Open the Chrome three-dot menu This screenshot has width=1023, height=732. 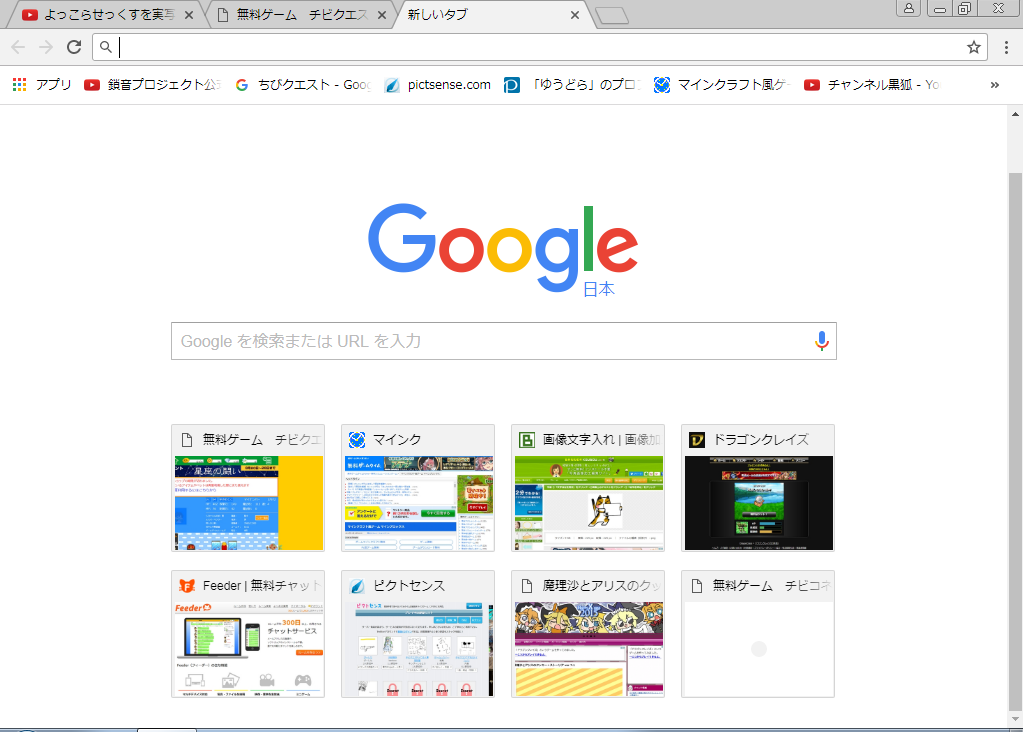point(1006,47)
